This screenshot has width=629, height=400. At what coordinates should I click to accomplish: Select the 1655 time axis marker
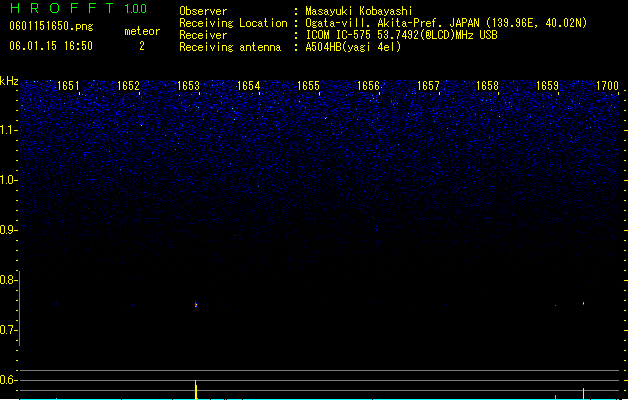click(308, 86)
